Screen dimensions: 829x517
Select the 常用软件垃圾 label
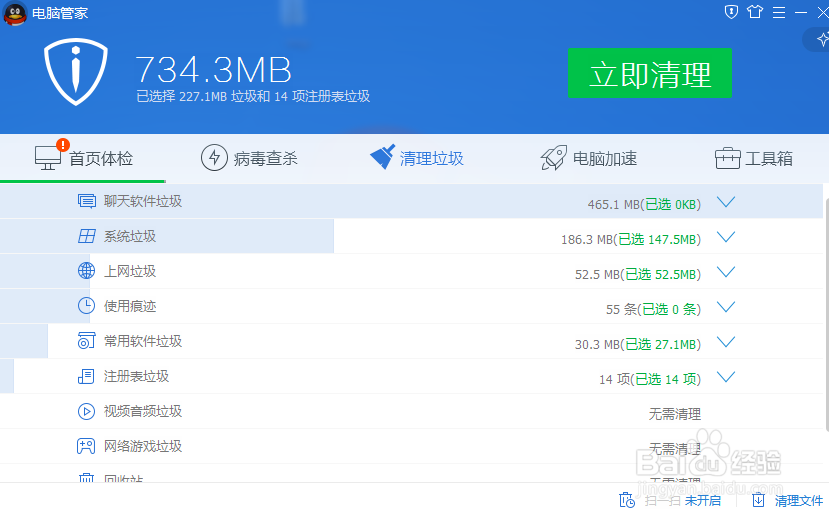pos(143,341)
